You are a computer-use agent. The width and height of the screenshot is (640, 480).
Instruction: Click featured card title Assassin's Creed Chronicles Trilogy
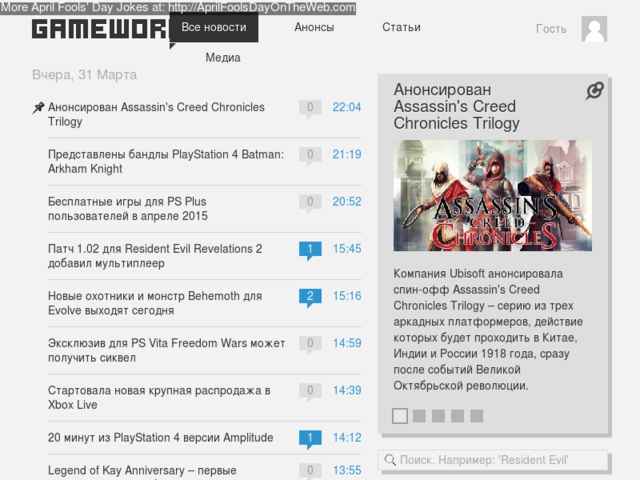click(456, 107)
